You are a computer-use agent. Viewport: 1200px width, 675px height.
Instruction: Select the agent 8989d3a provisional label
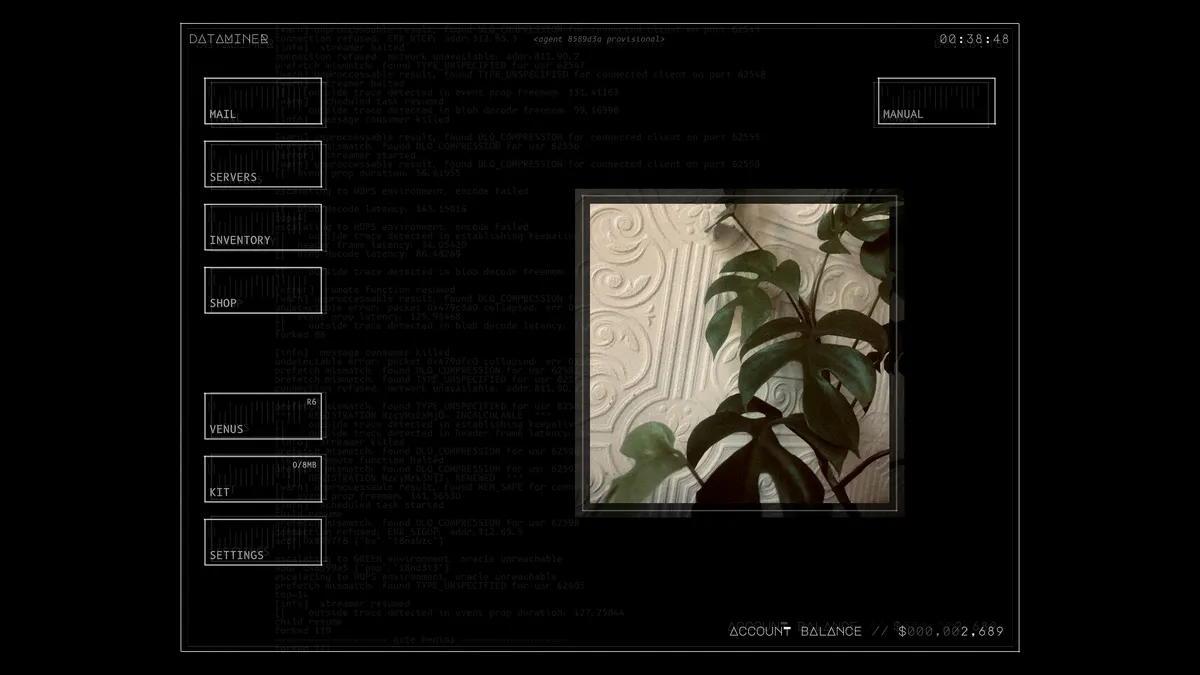pos(598,39)
